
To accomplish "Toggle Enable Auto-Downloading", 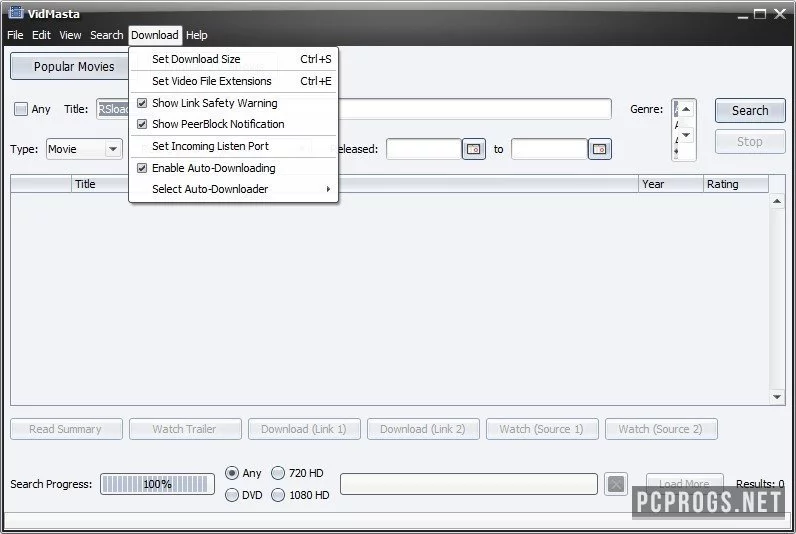I will (x=234, y=168).
